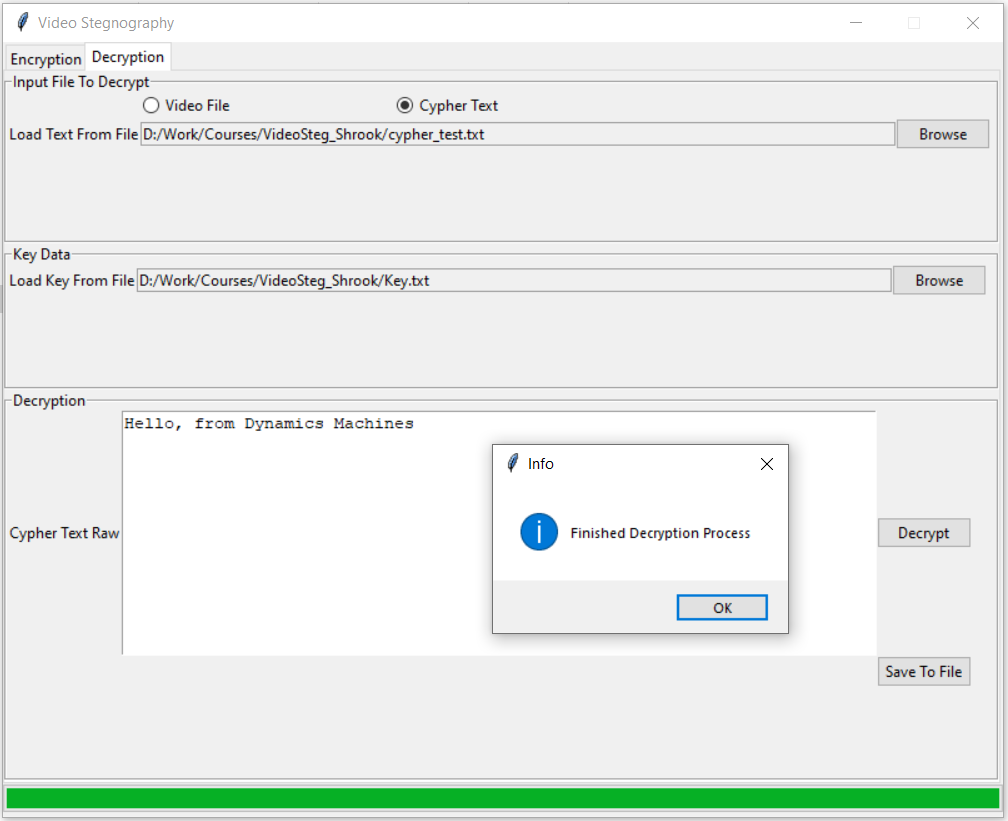Browse for the key file
This screenshot has height=821, width=1008.
(939, 280)
